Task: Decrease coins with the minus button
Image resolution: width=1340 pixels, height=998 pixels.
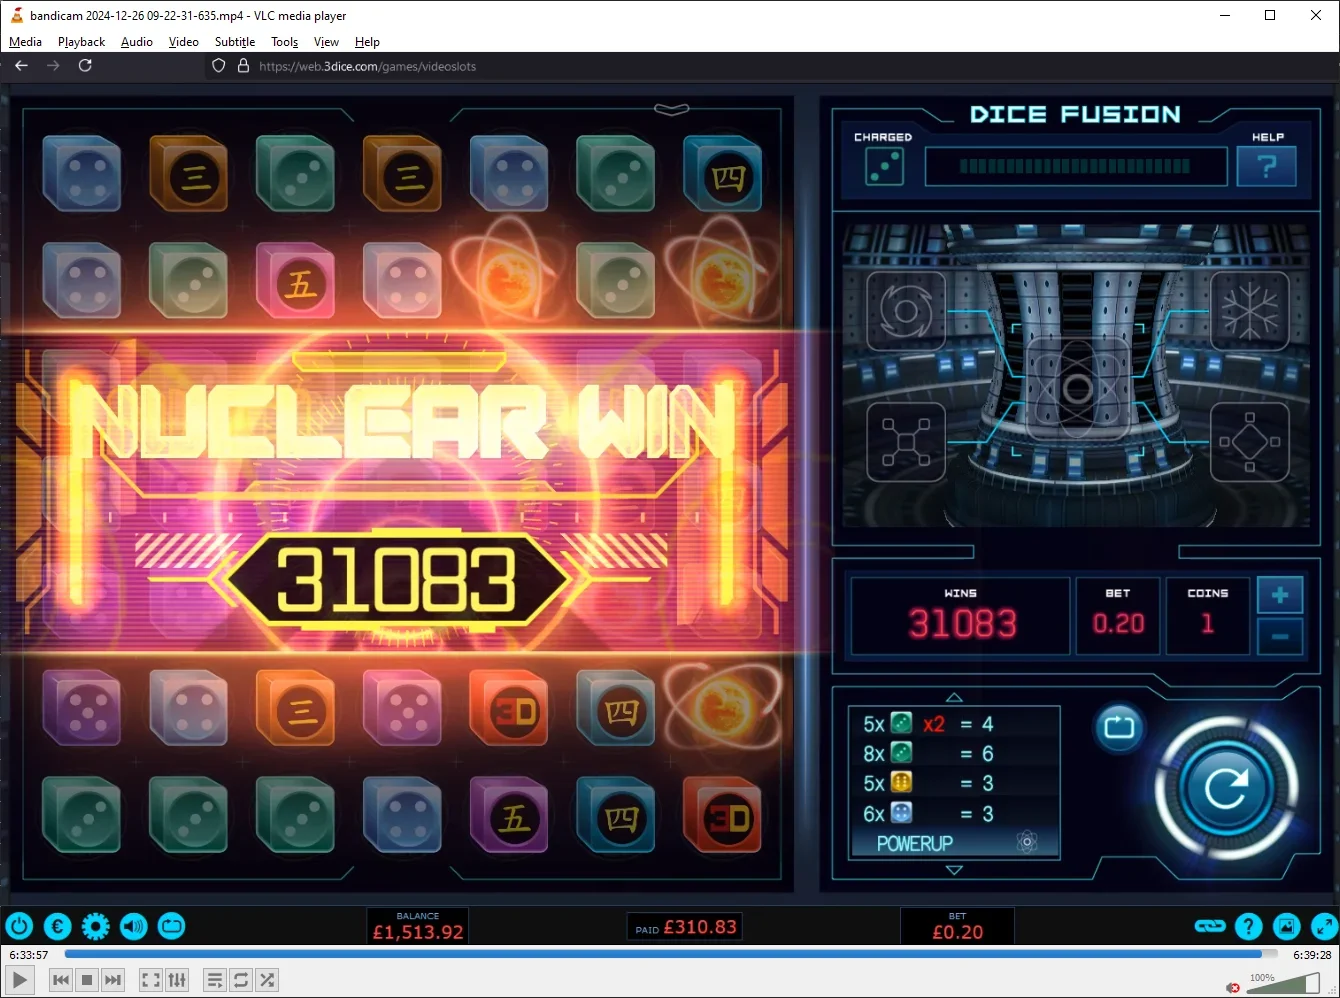Action: [x=1280, y=636]
